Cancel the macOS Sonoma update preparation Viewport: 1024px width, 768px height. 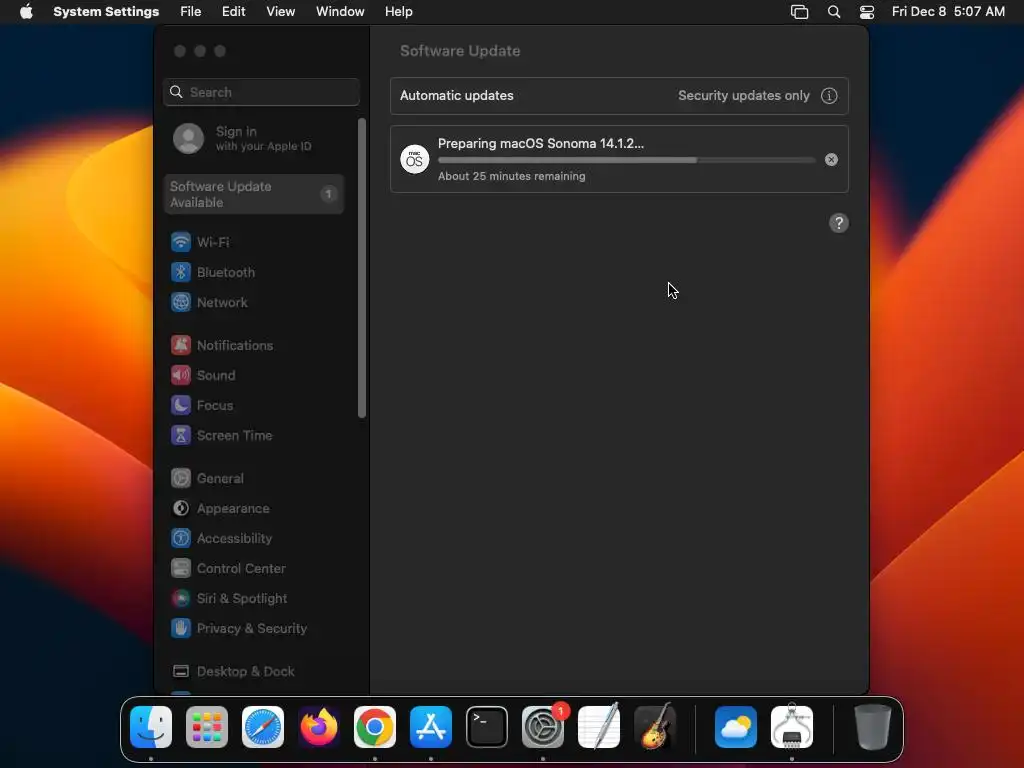831,160
